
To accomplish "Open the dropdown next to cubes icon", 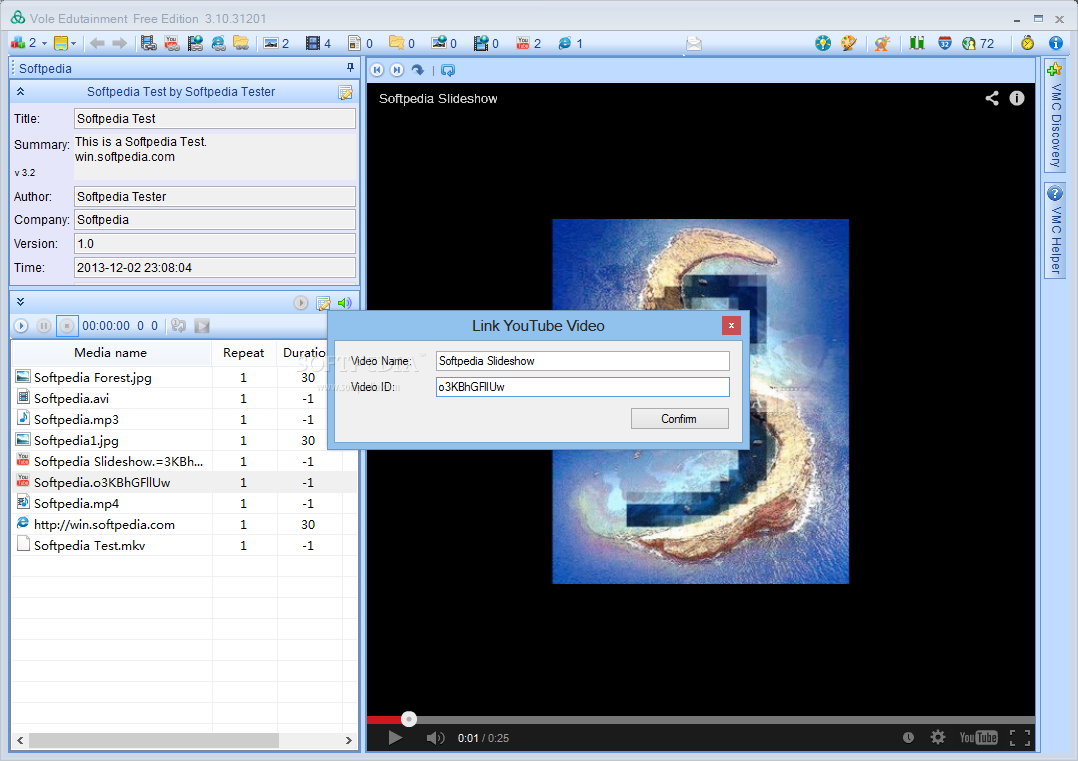I will [x=45, y=43].
